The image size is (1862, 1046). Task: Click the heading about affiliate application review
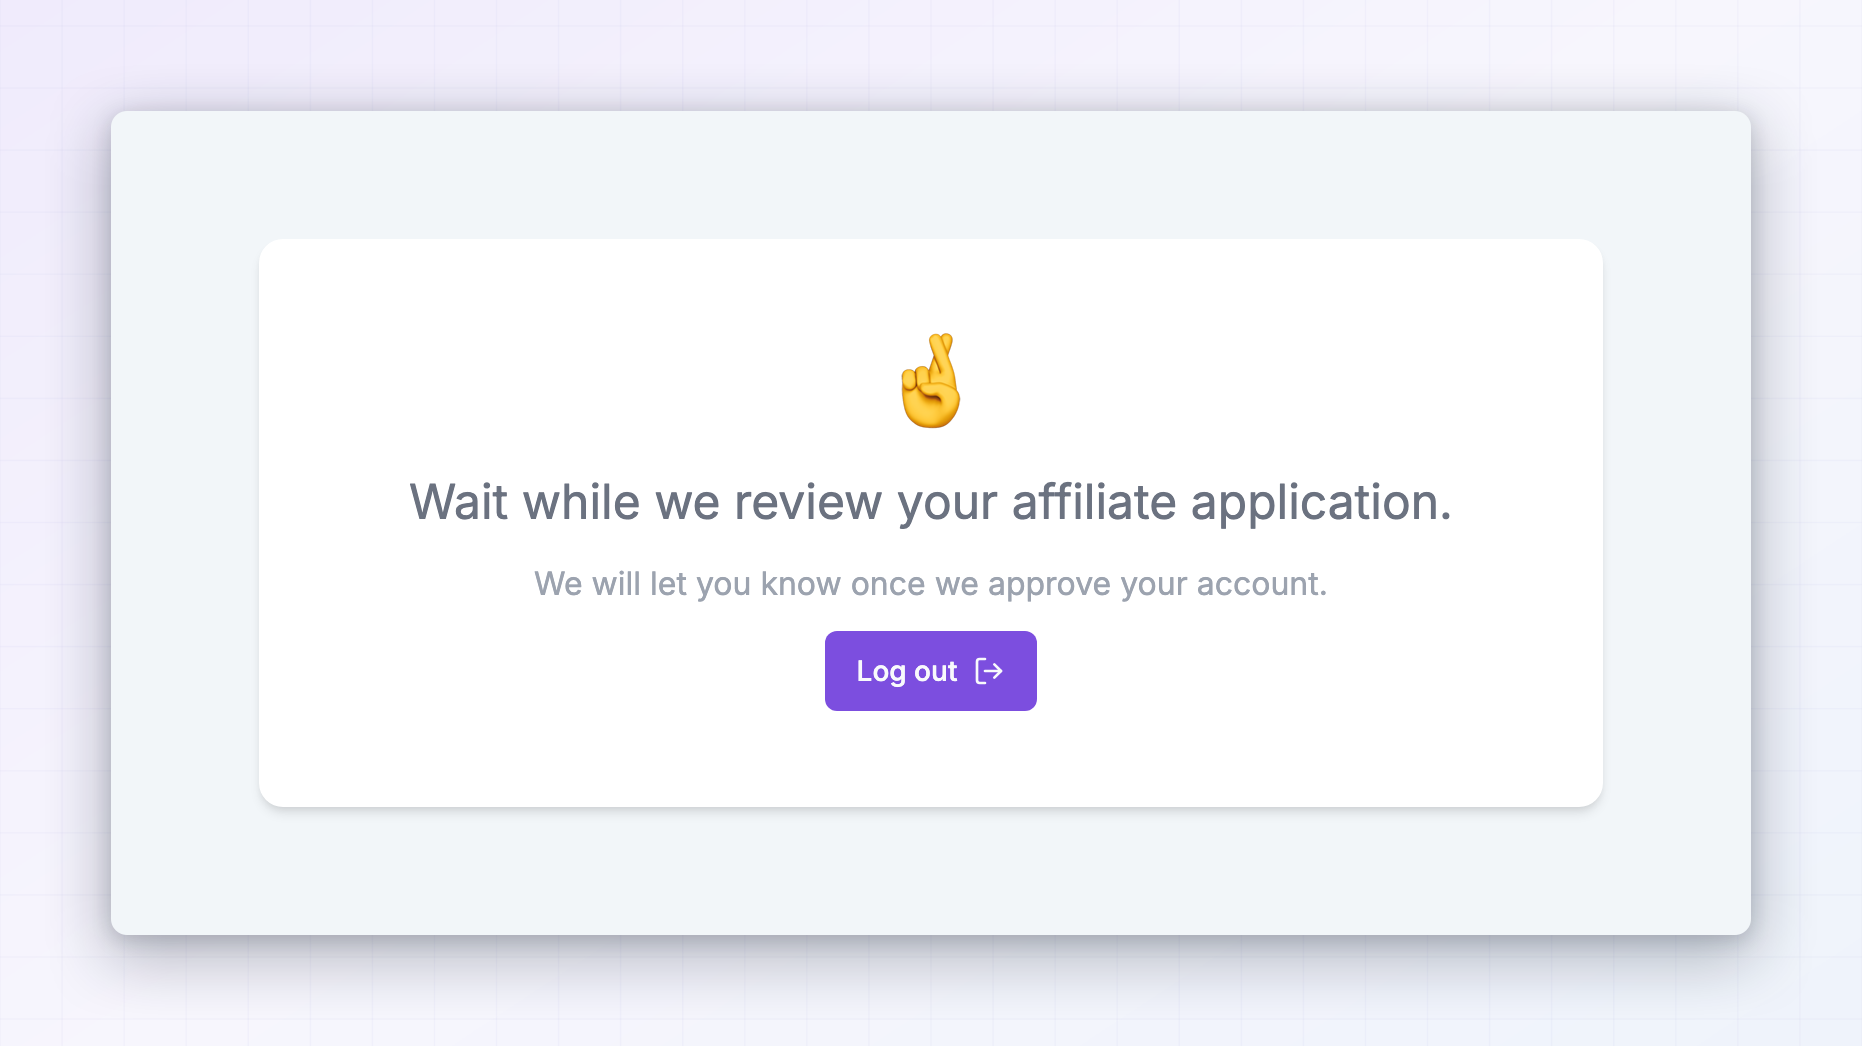click(930, 503)
